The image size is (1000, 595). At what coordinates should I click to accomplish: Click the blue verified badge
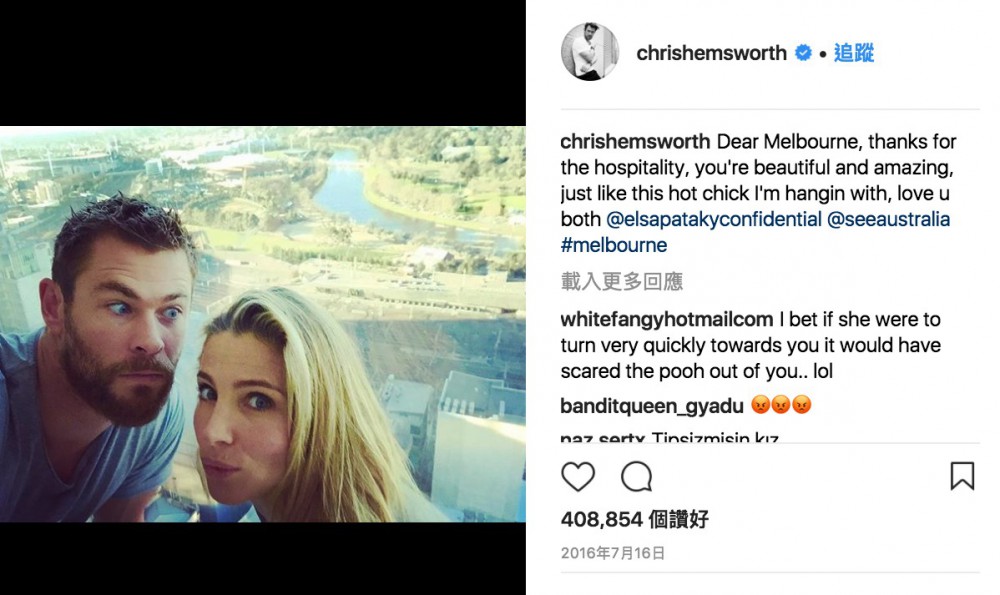click(x=803, y=53)
